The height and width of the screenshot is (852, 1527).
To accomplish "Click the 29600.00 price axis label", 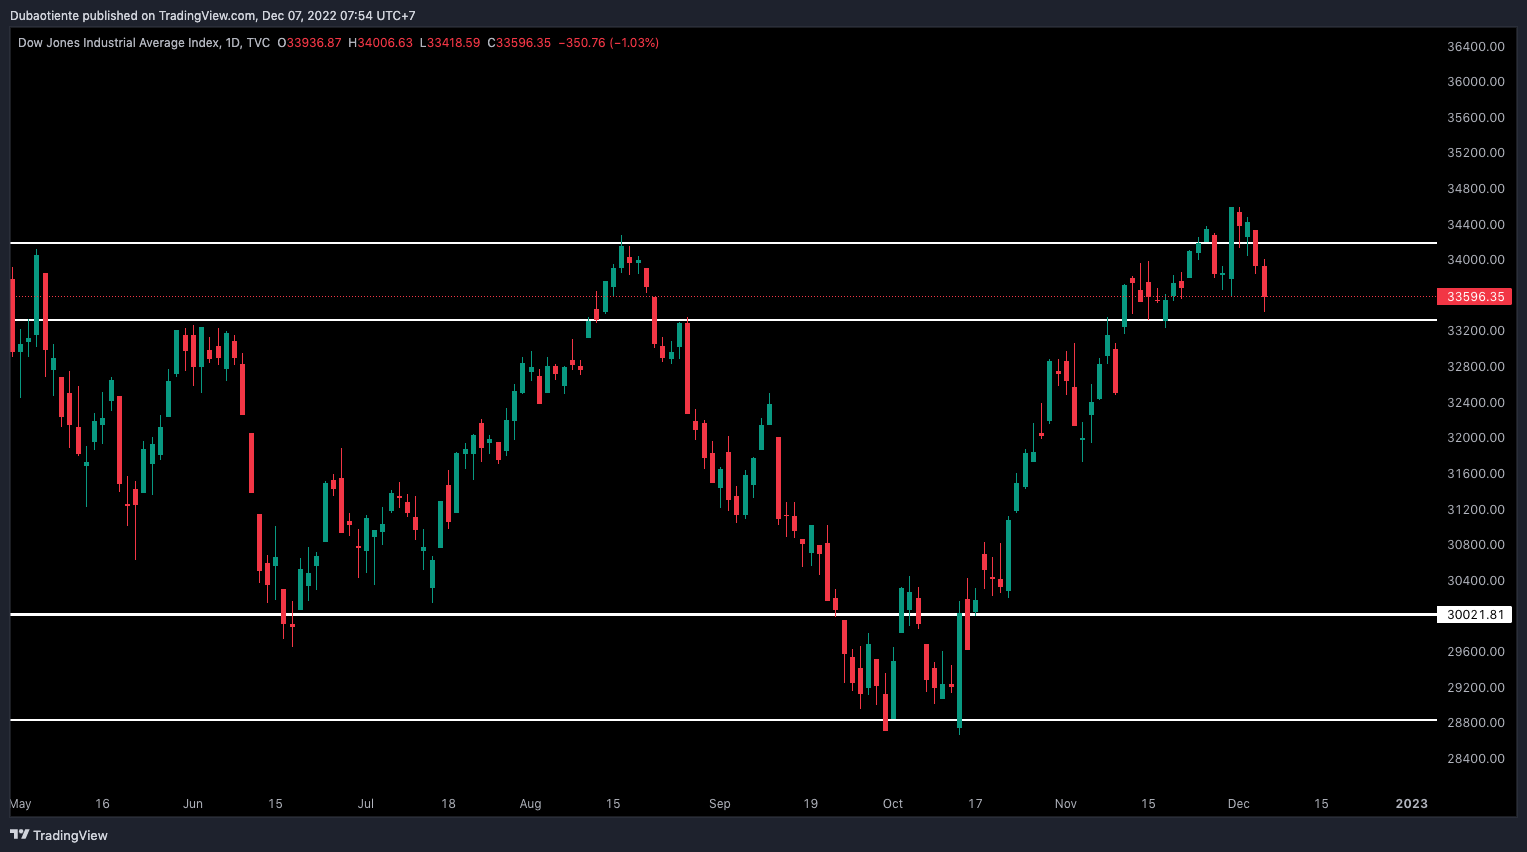I will tap(1475, 652).
